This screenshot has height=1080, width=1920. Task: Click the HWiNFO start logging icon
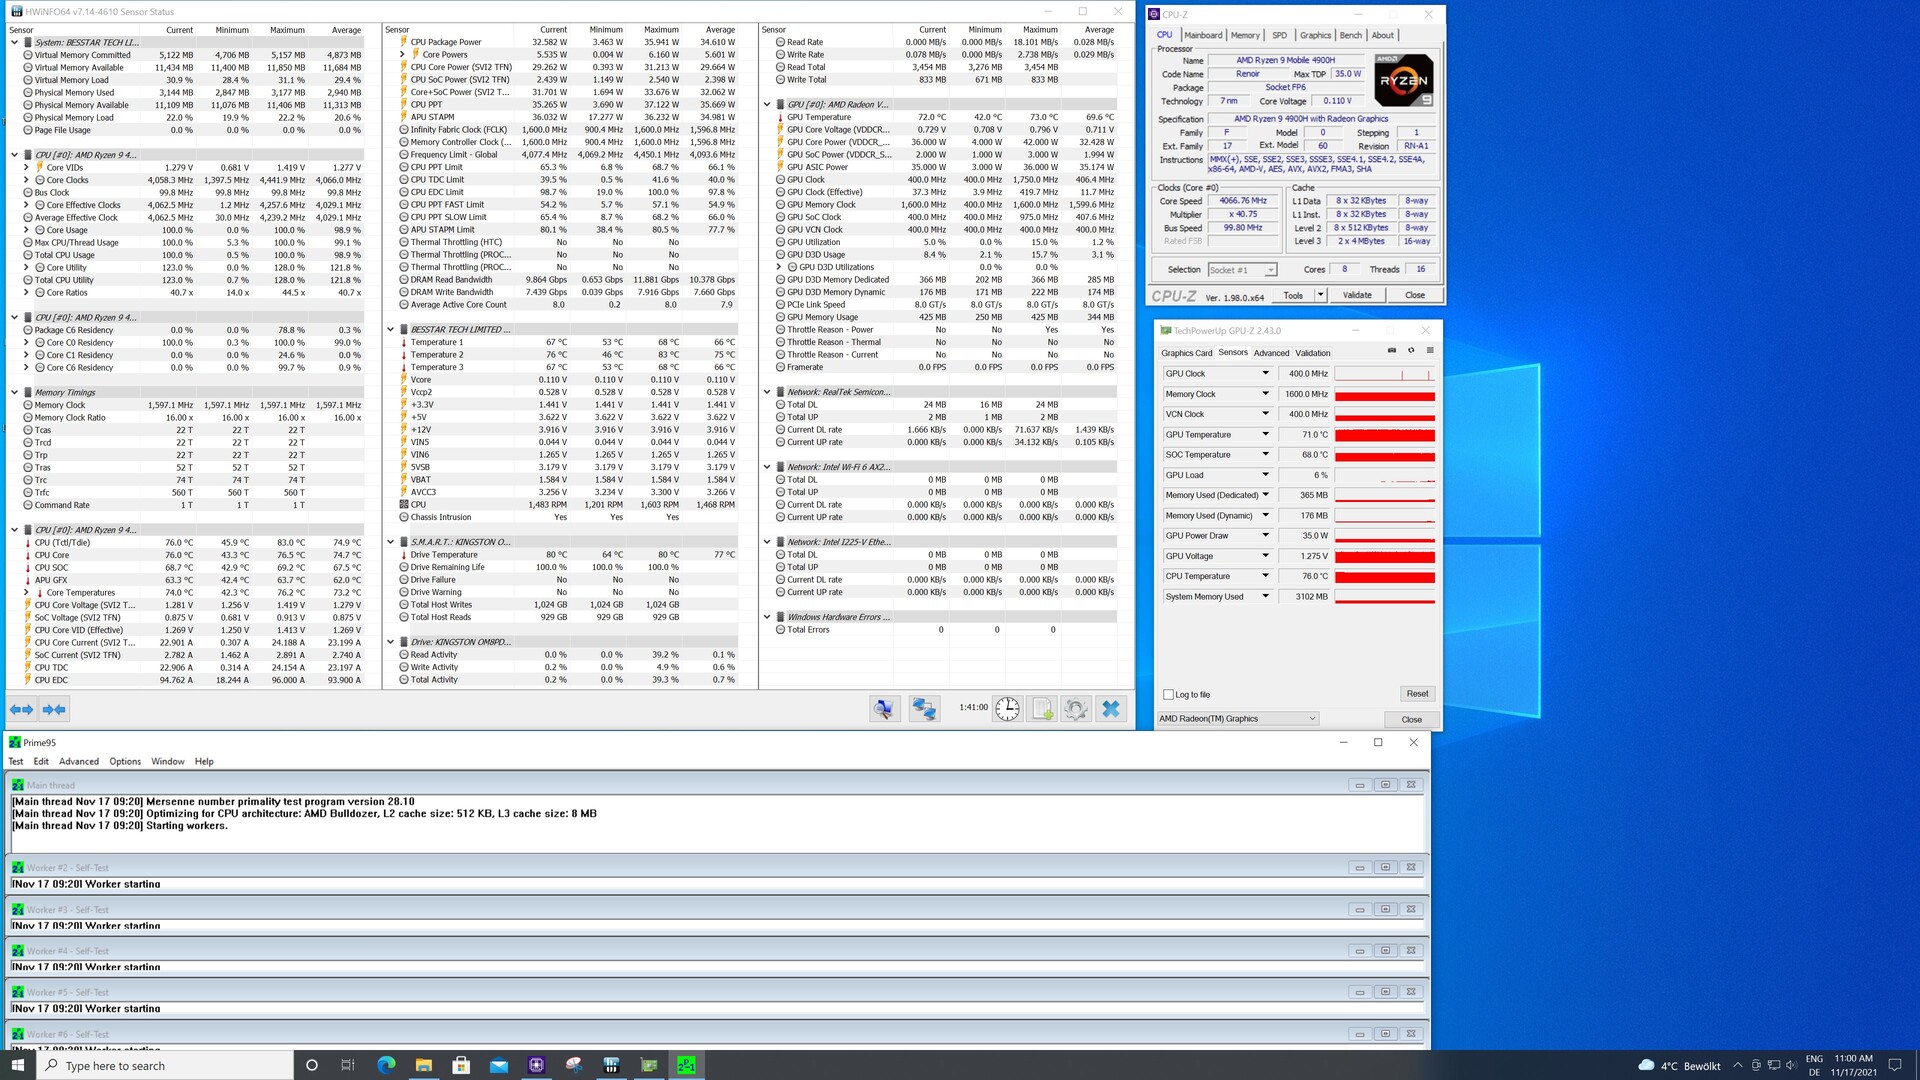(1042, 709)
